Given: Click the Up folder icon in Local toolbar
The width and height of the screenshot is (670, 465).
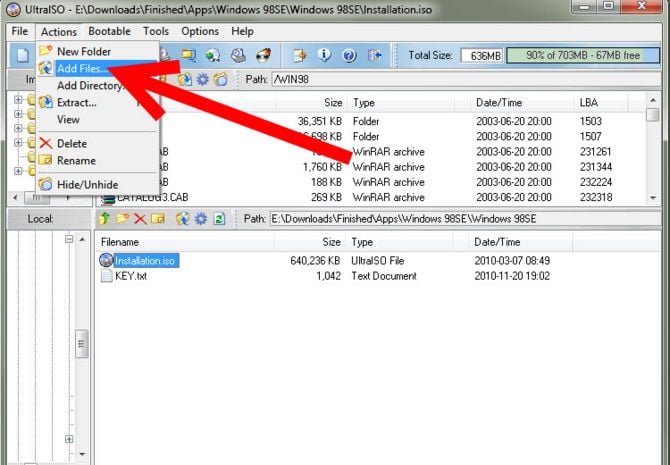Looking at the screenshot, I should pyautogui.click(x=103, y=218).
